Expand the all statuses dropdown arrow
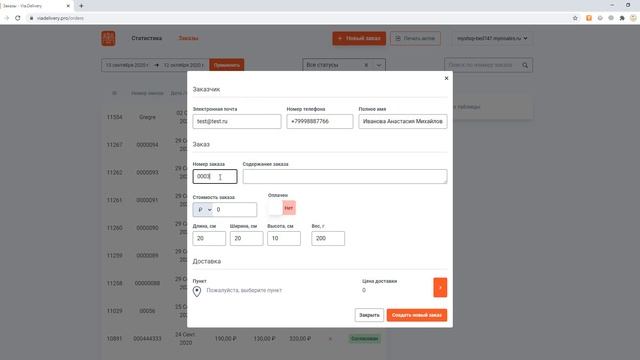 point(379,65)
